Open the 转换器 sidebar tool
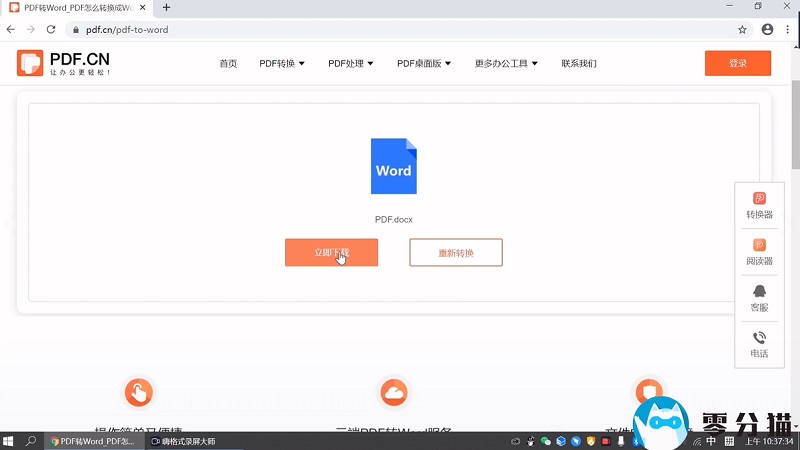 pyautogui.click(x=759, y=205)
